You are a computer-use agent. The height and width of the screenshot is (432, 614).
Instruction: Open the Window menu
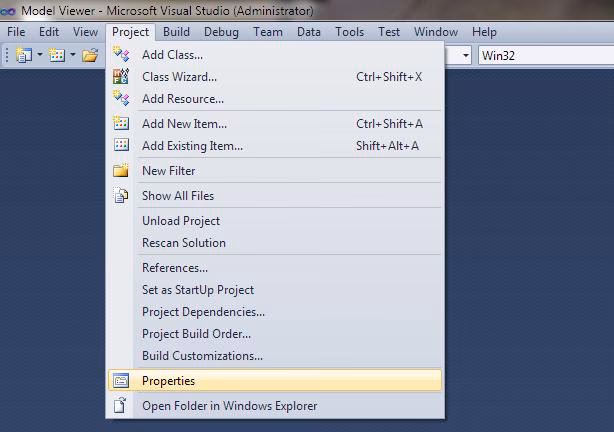[x=436, y=32]
